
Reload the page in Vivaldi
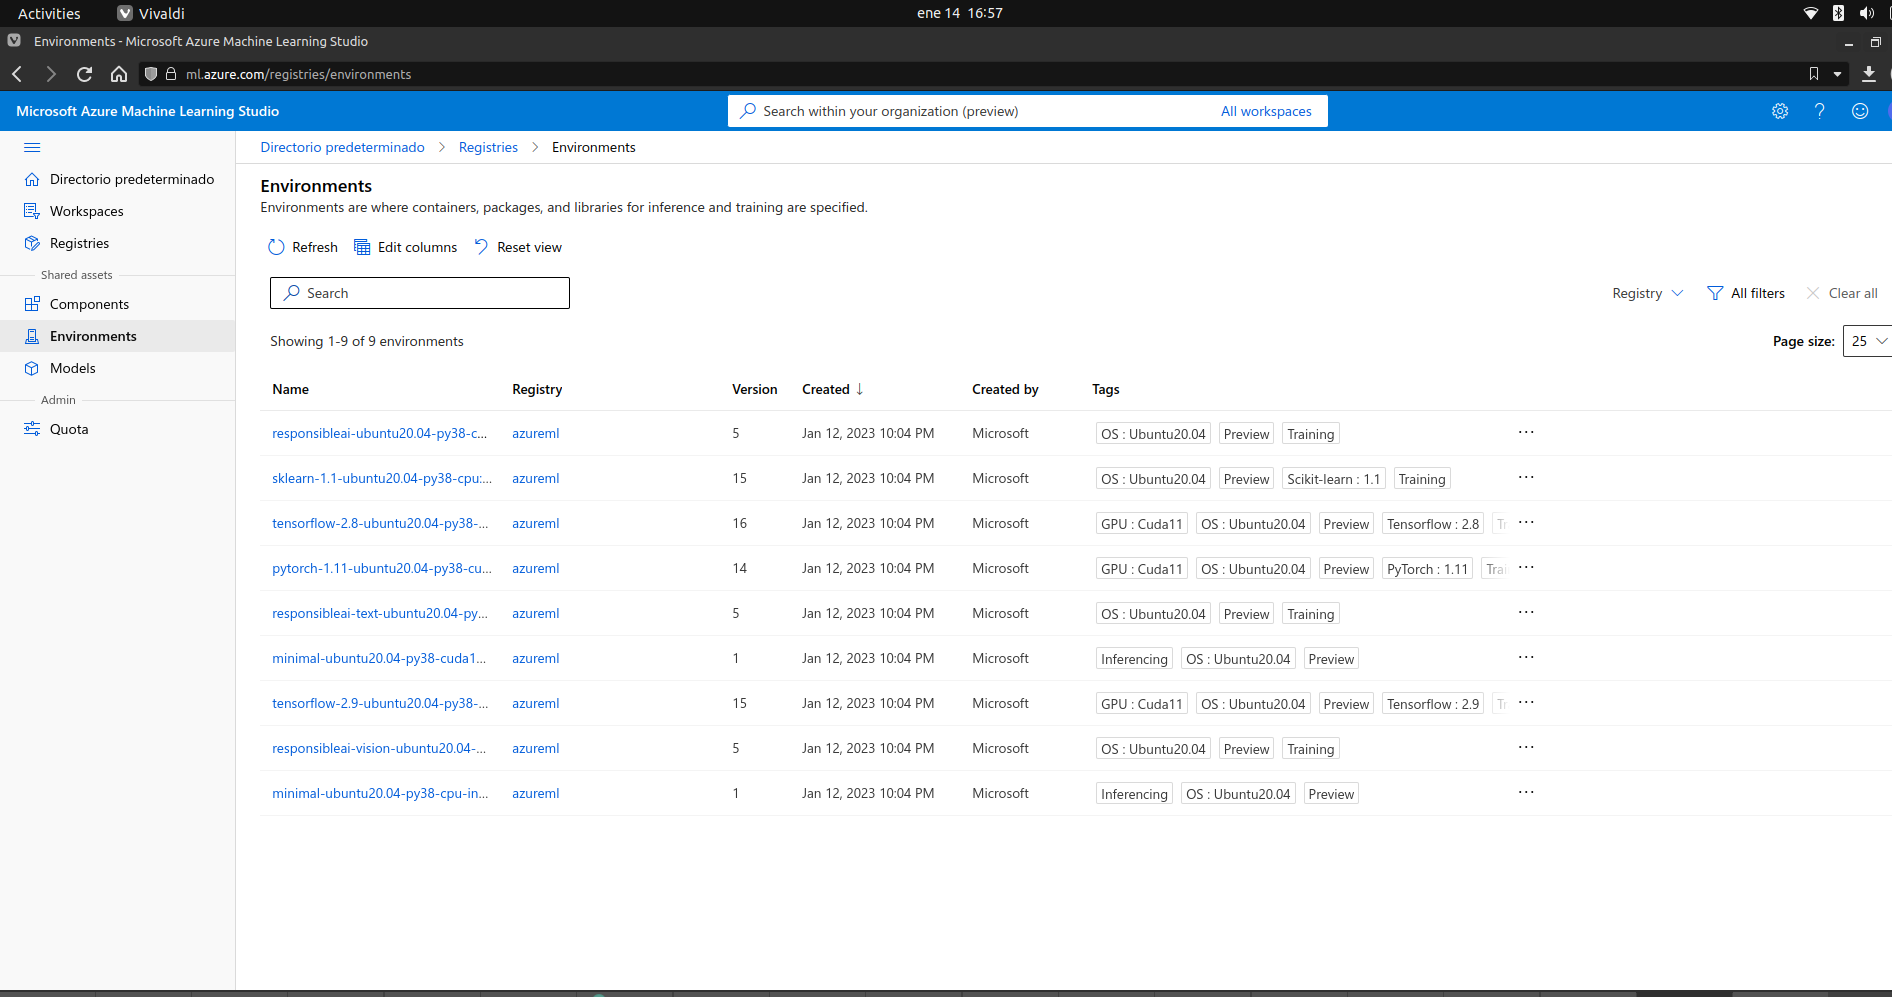coord(85,74)
